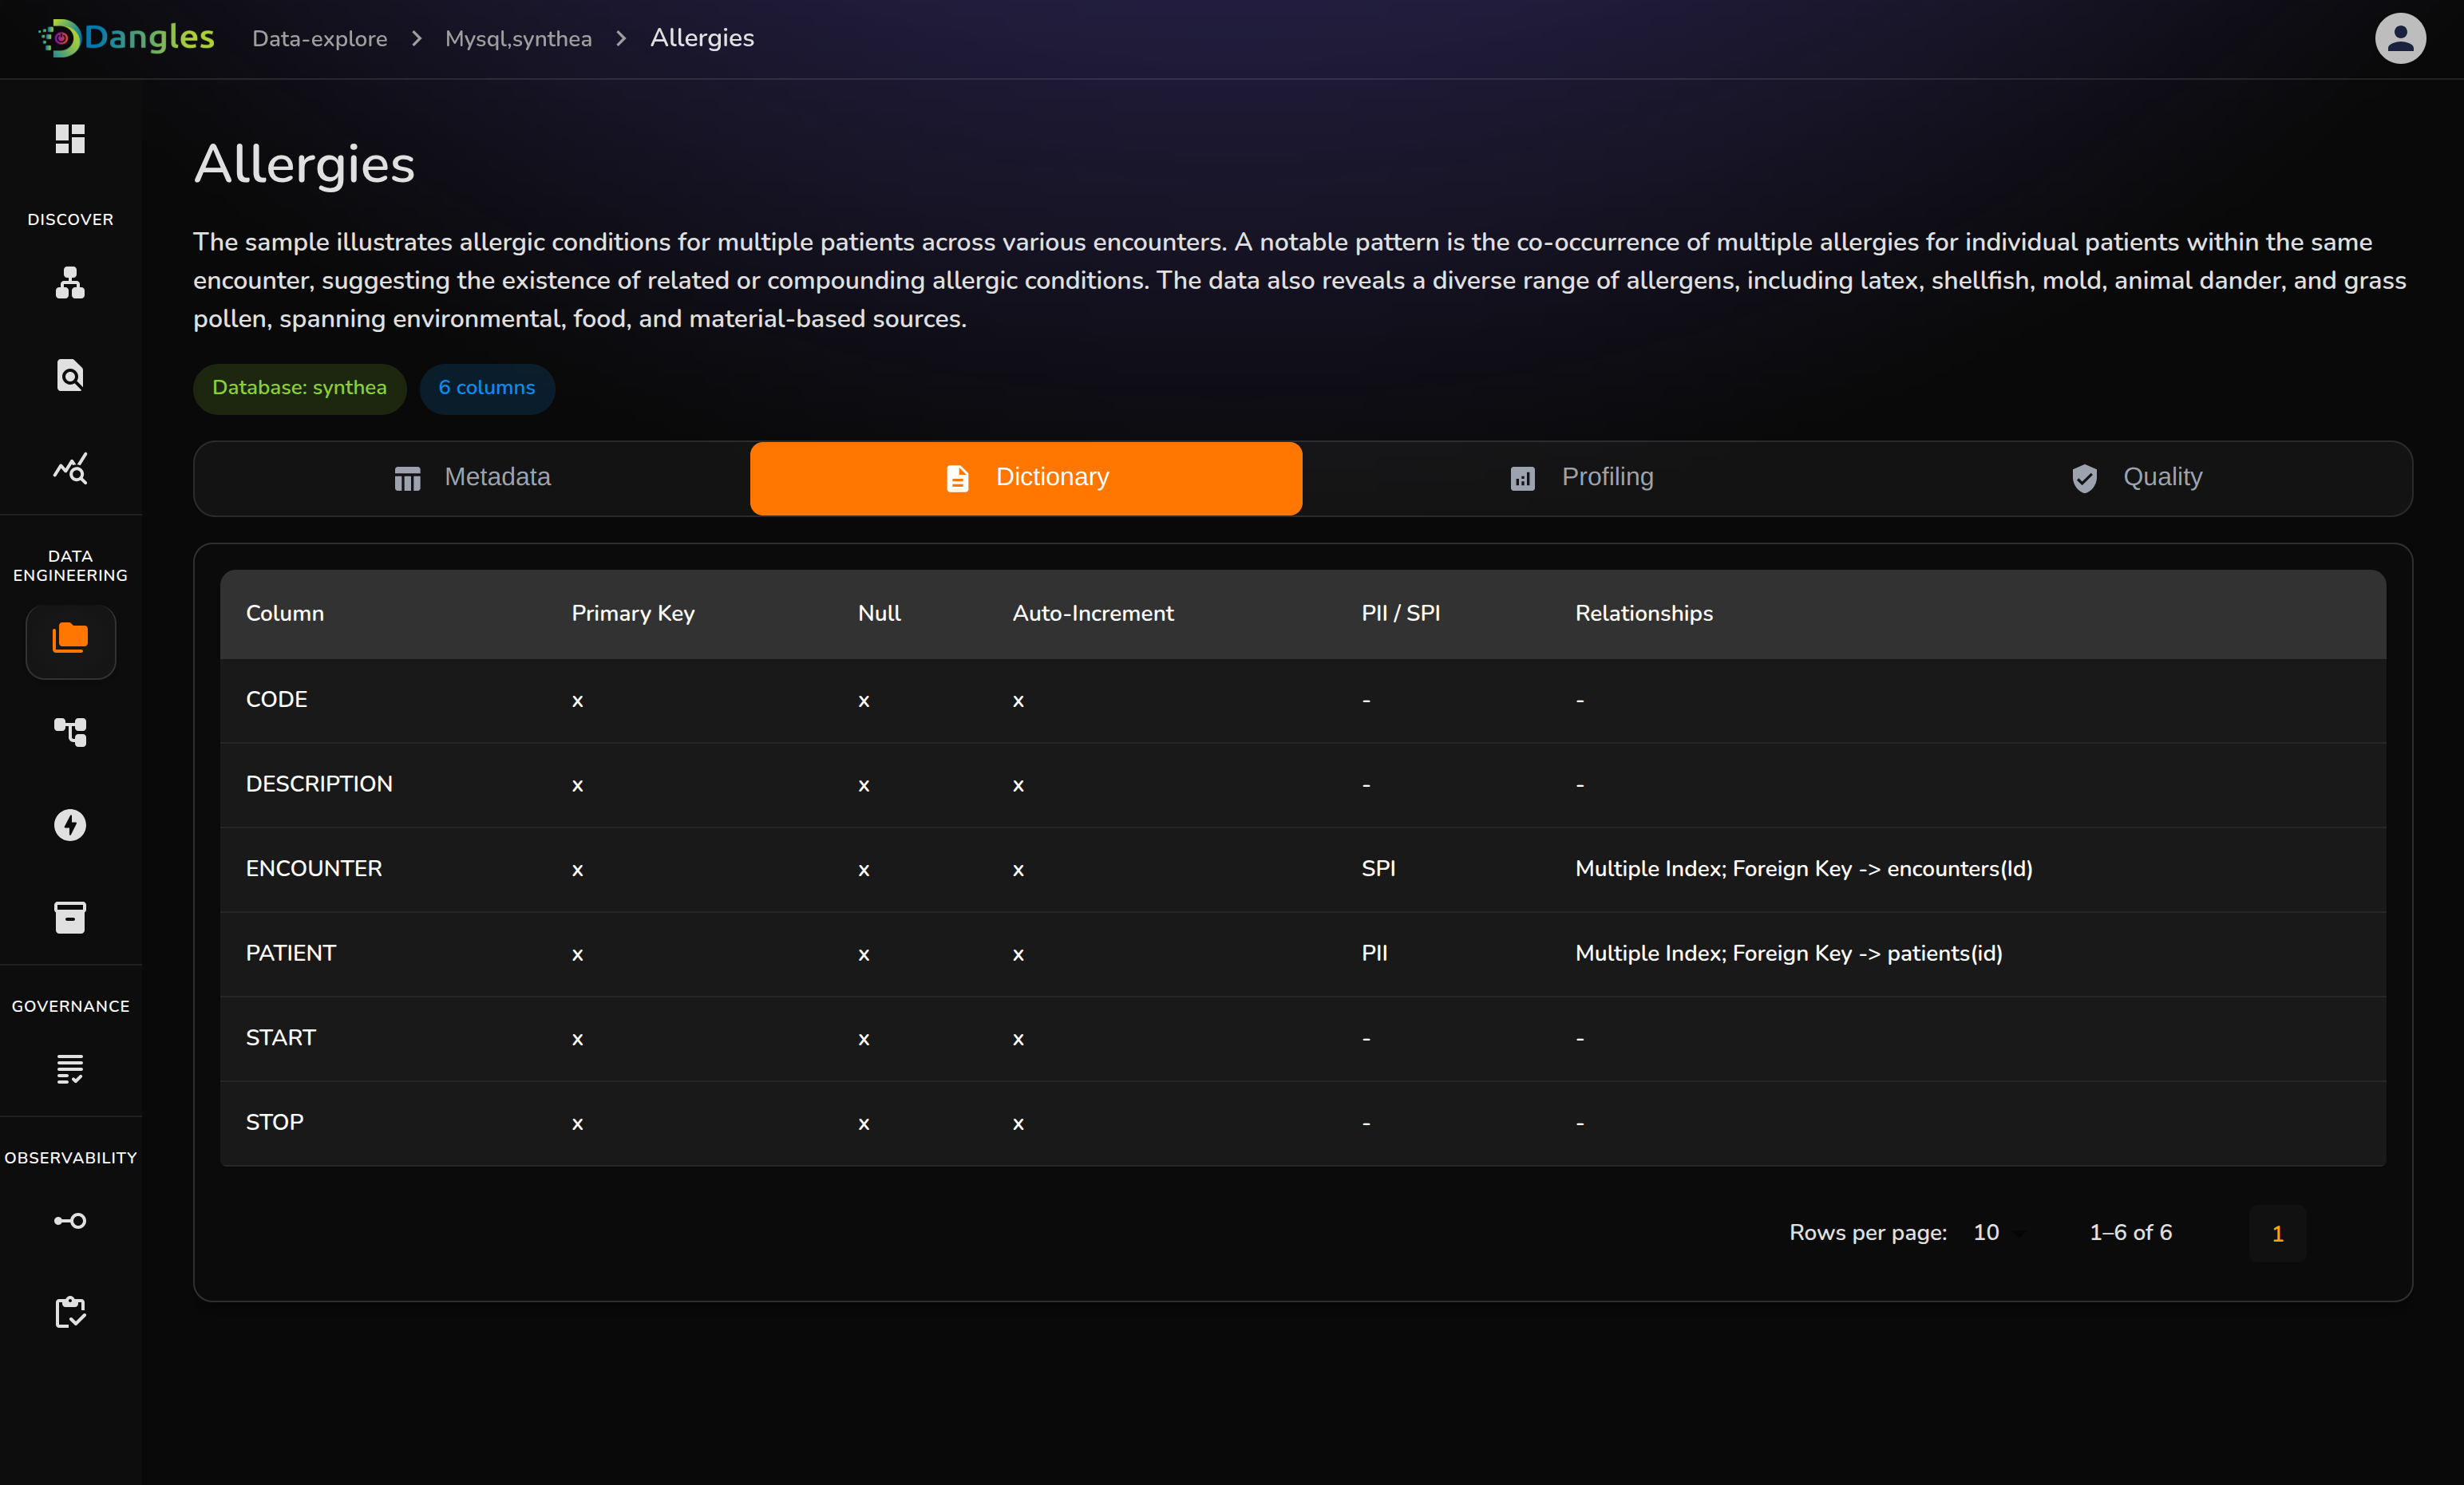This screenshot has width=2464, height=1485.
Task: Open the archive box icon in sidebar
Action: pyautogui.click(x=70, y=917)
